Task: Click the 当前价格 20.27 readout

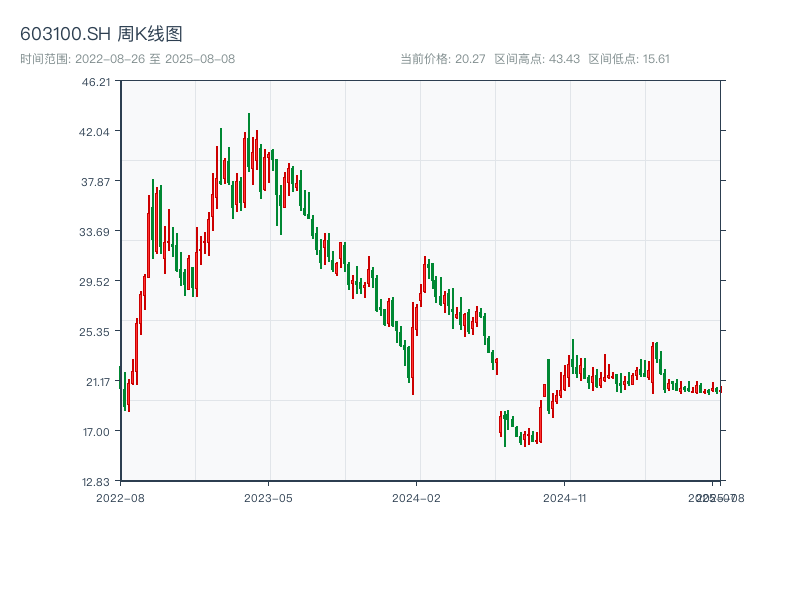Action: click(442, 59)
